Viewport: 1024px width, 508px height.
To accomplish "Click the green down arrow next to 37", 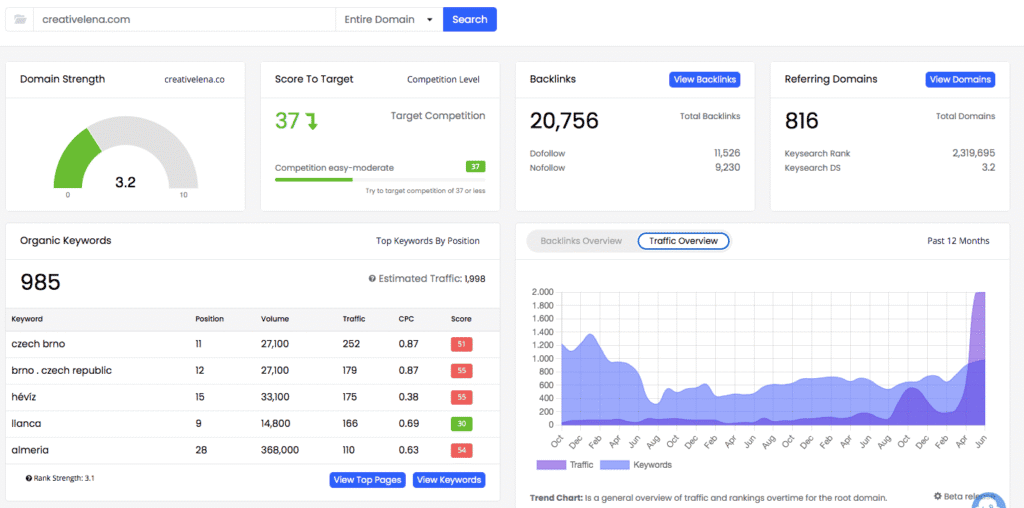I will pos(312,121).
